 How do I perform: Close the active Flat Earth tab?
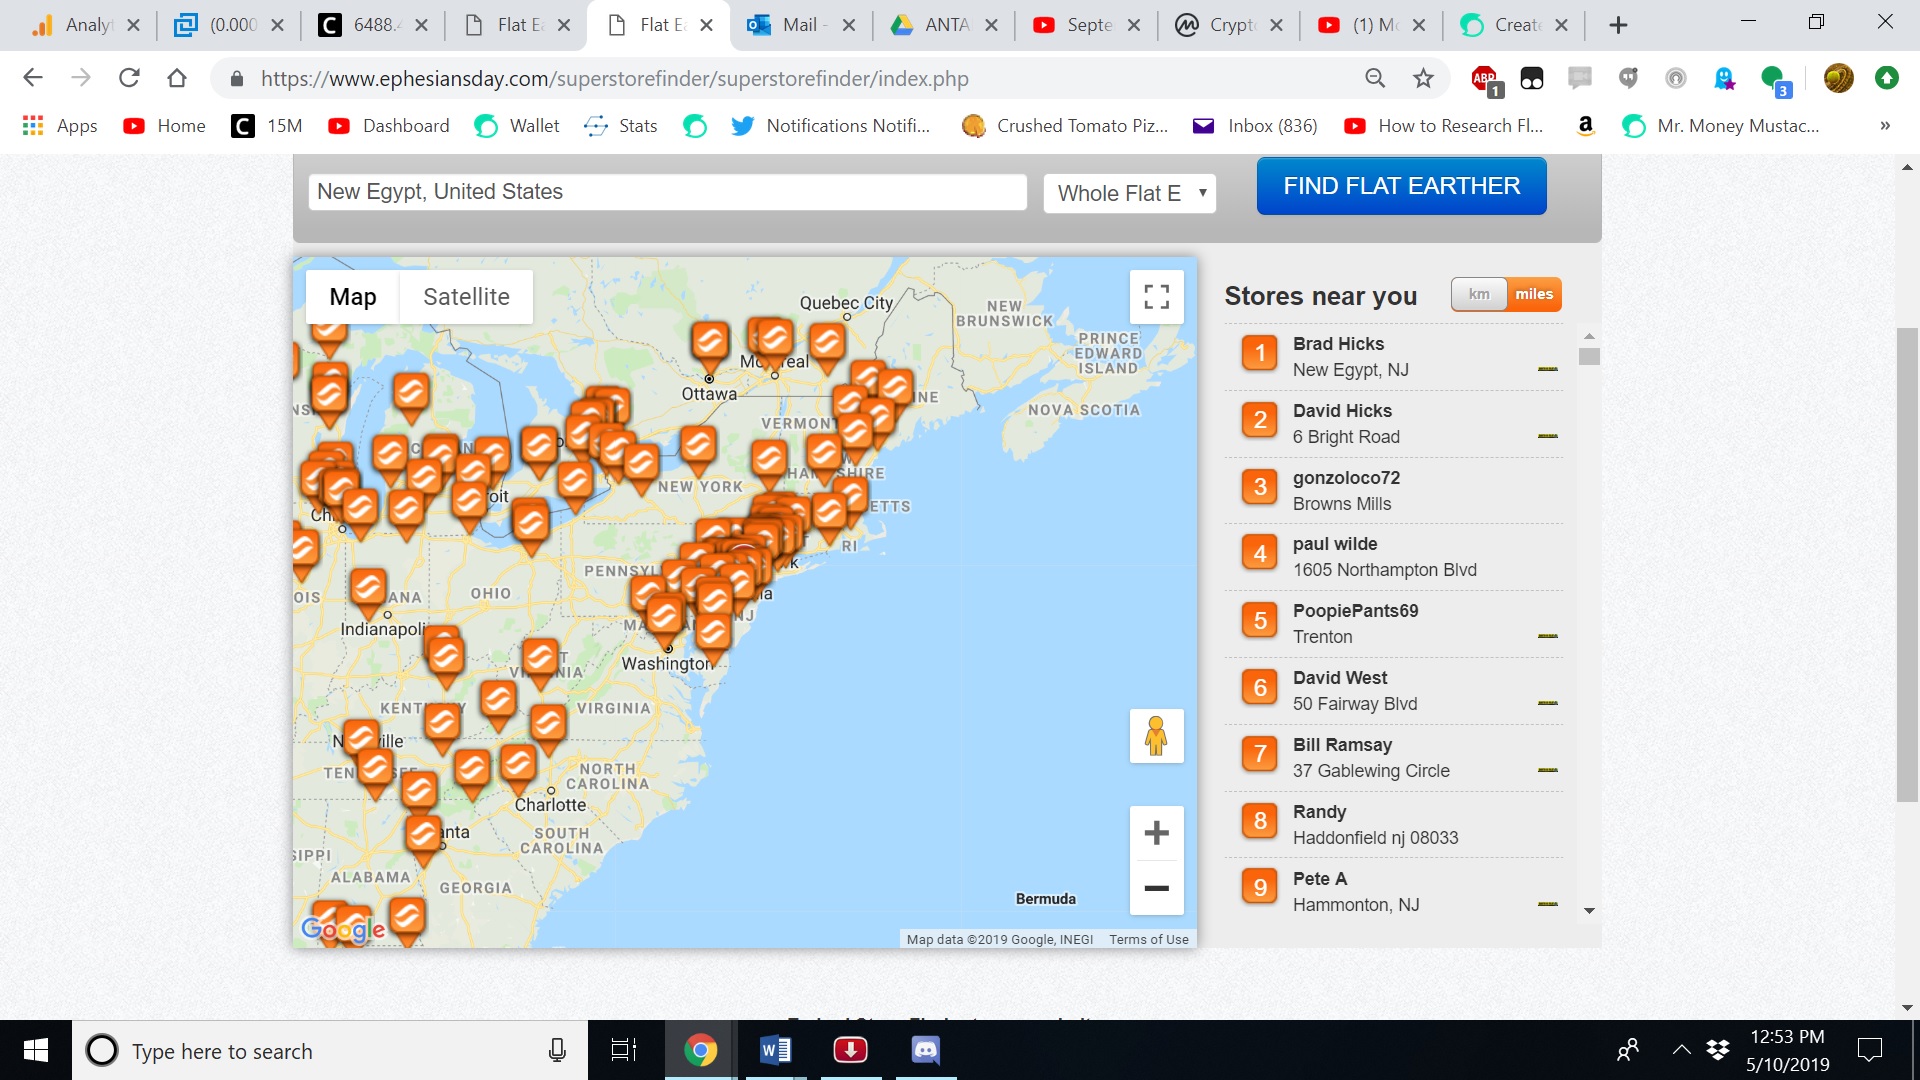pos(706,25)
